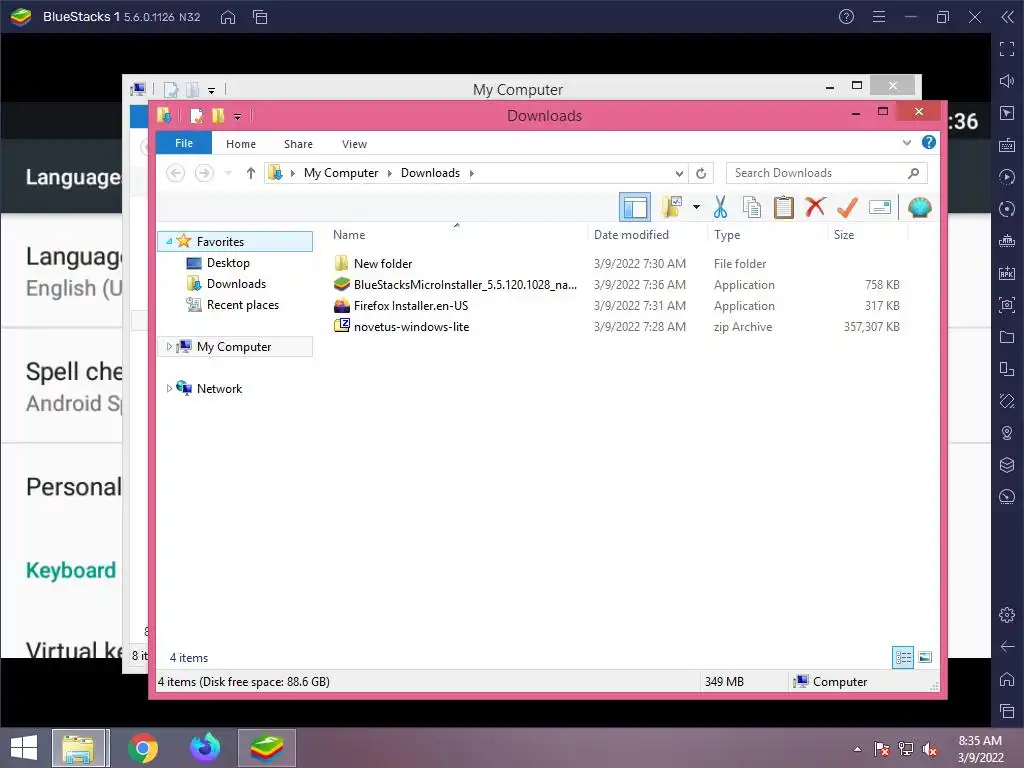Click the quick access Properties icon in title bar
The height and width of the screenshot is (768, 1024).
tap(196, 116)
